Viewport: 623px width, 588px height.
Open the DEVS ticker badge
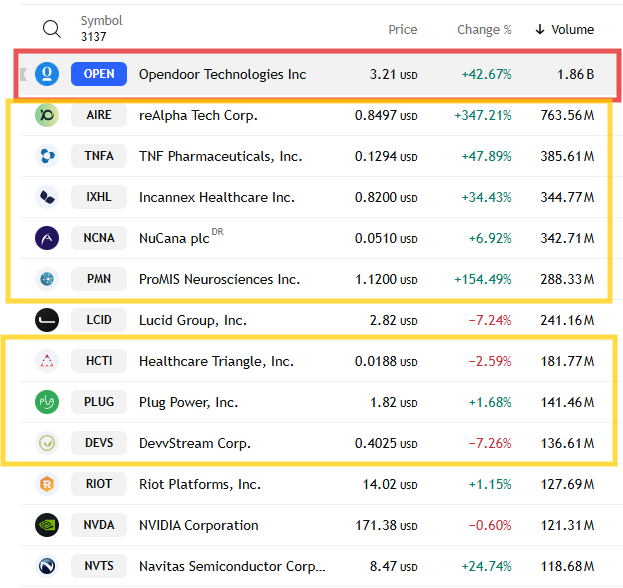point(99,443)
